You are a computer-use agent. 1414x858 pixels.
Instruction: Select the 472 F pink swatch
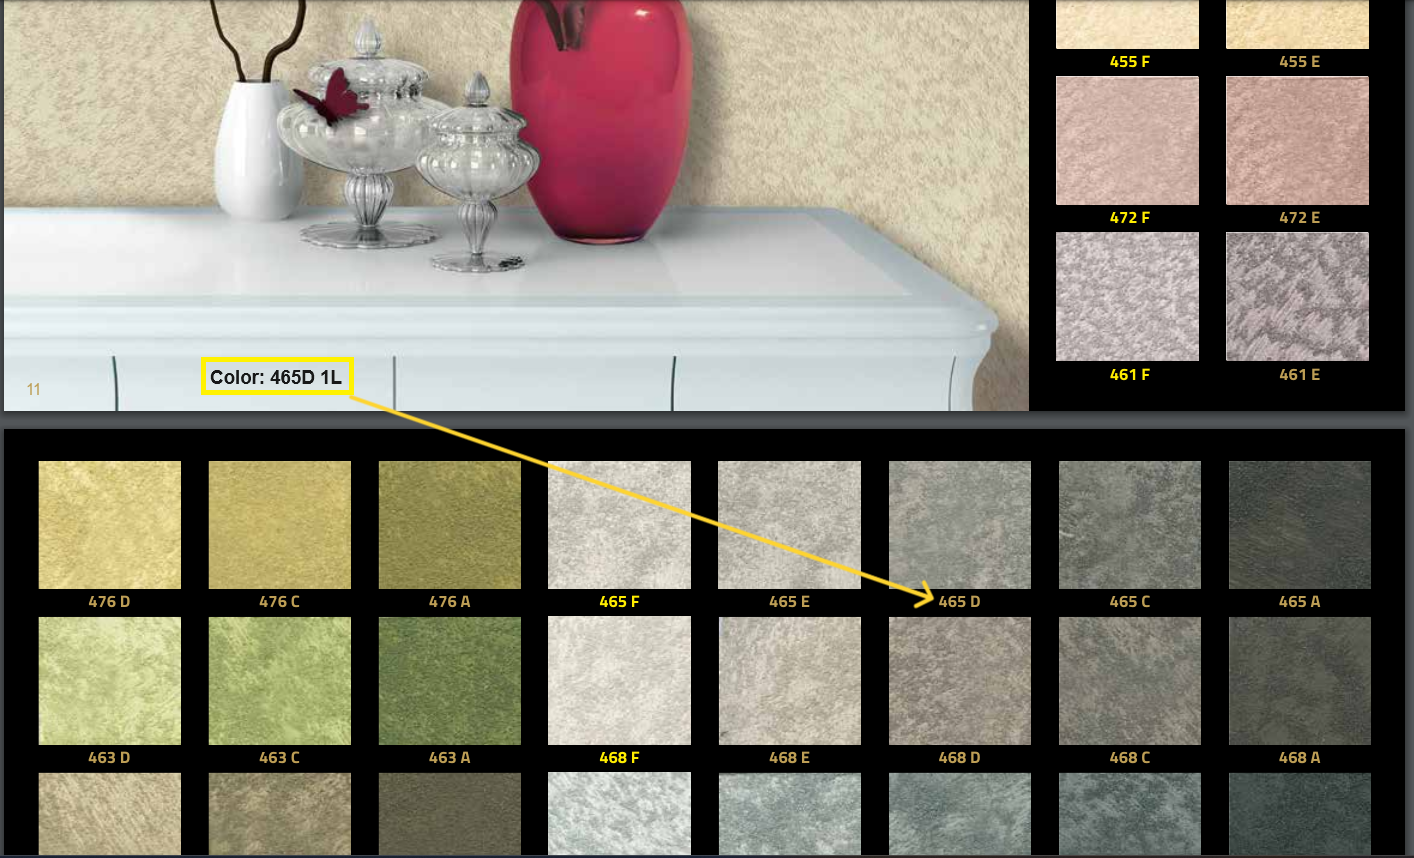(1127, 141)
